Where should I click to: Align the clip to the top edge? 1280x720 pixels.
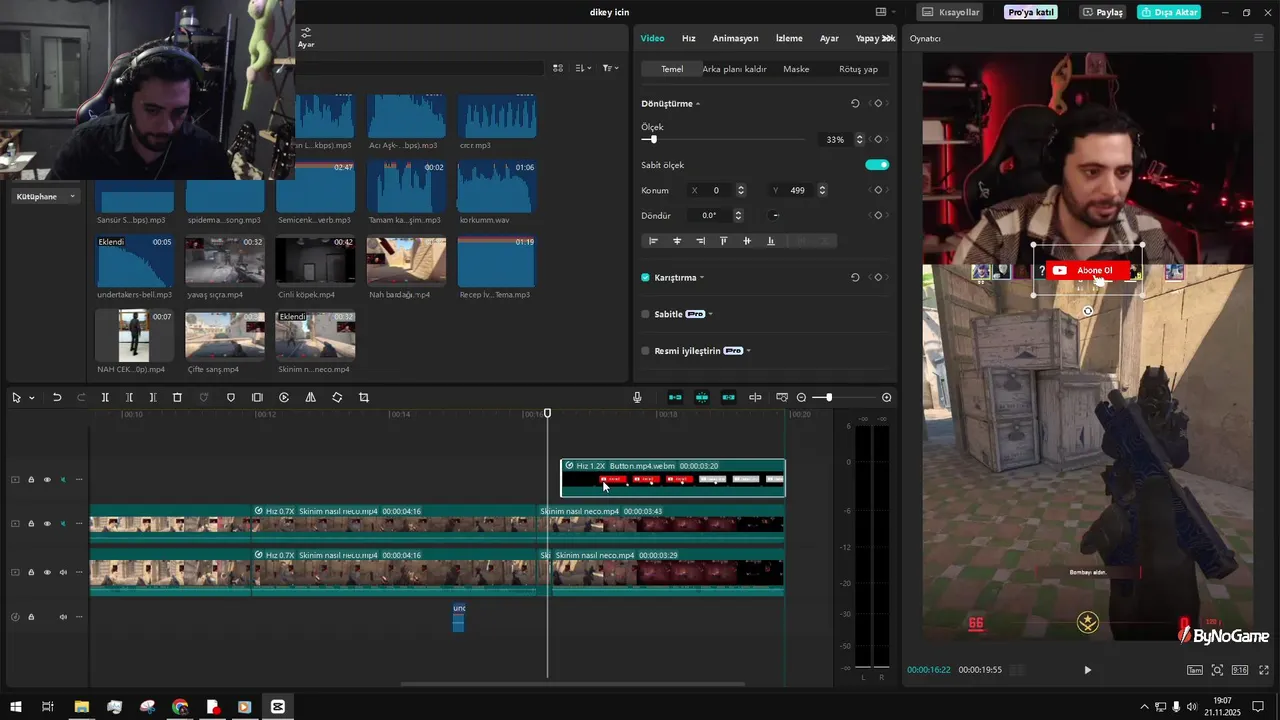point(724,241)
